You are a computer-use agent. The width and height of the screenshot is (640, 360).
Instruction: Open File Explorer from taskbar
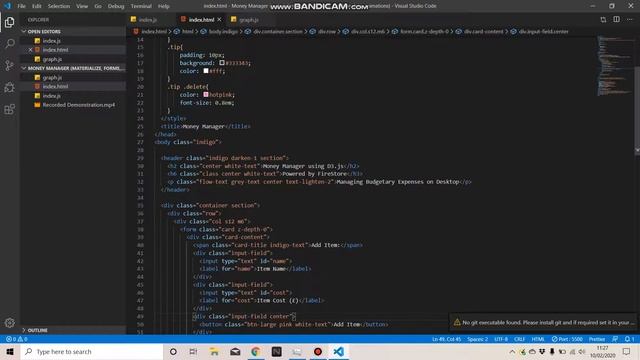tap(214, 351)
